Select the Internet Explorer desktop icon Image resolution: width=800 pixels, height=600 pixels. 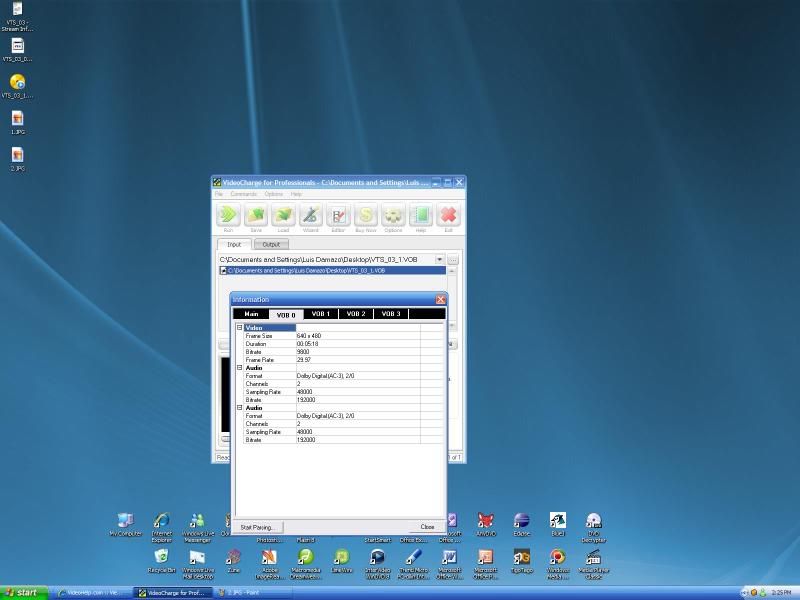162,527
